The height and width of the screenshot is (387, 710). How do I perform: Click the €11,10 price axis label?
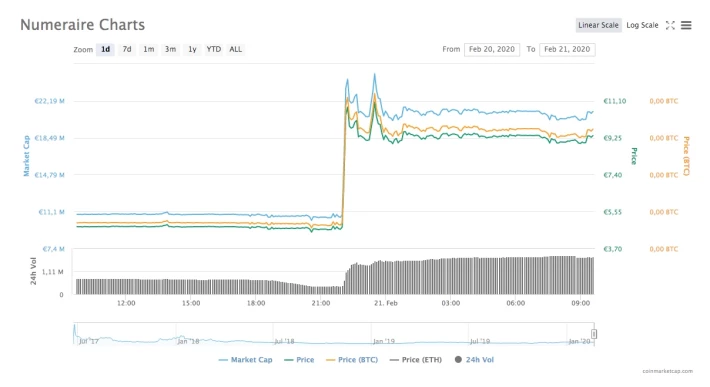pyautogui.click(x=614, y=101)
